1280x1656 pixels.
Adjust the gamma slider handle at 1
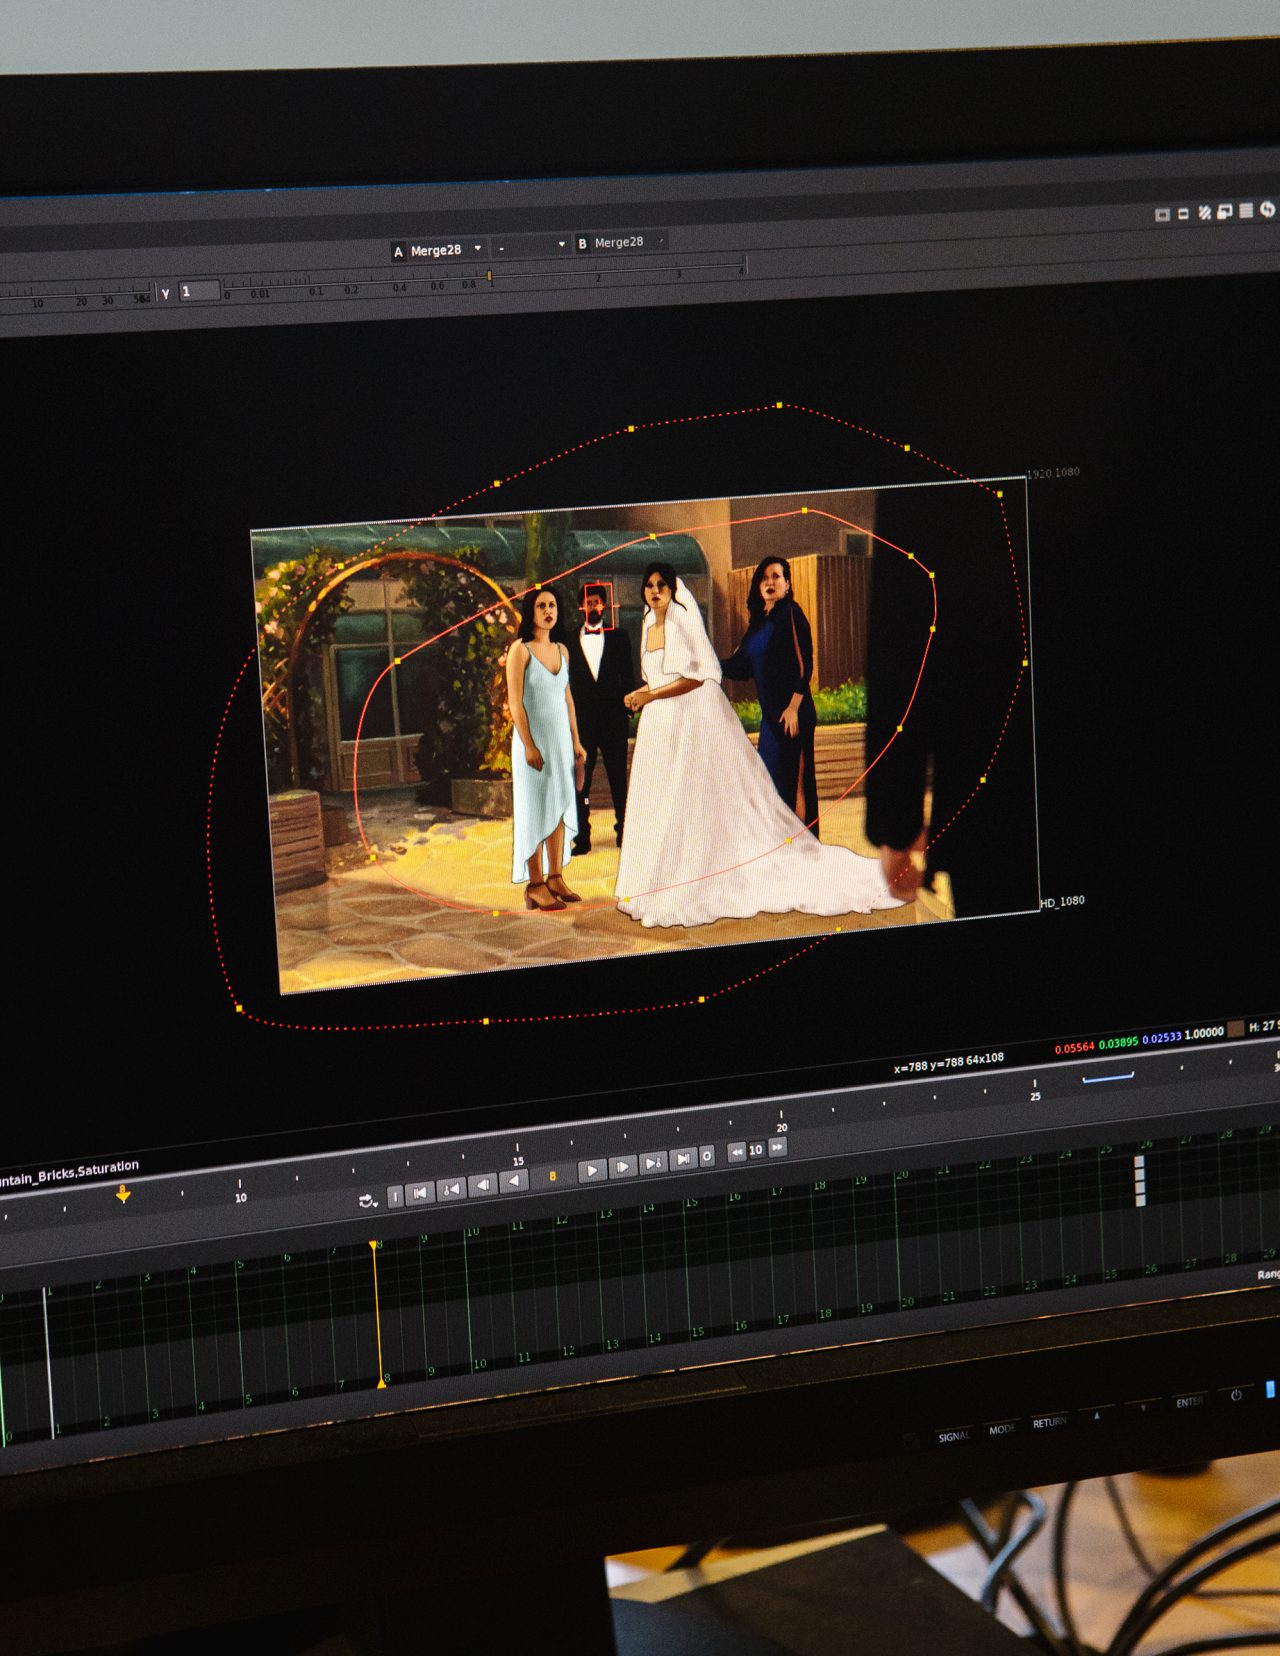pos(489,275)
